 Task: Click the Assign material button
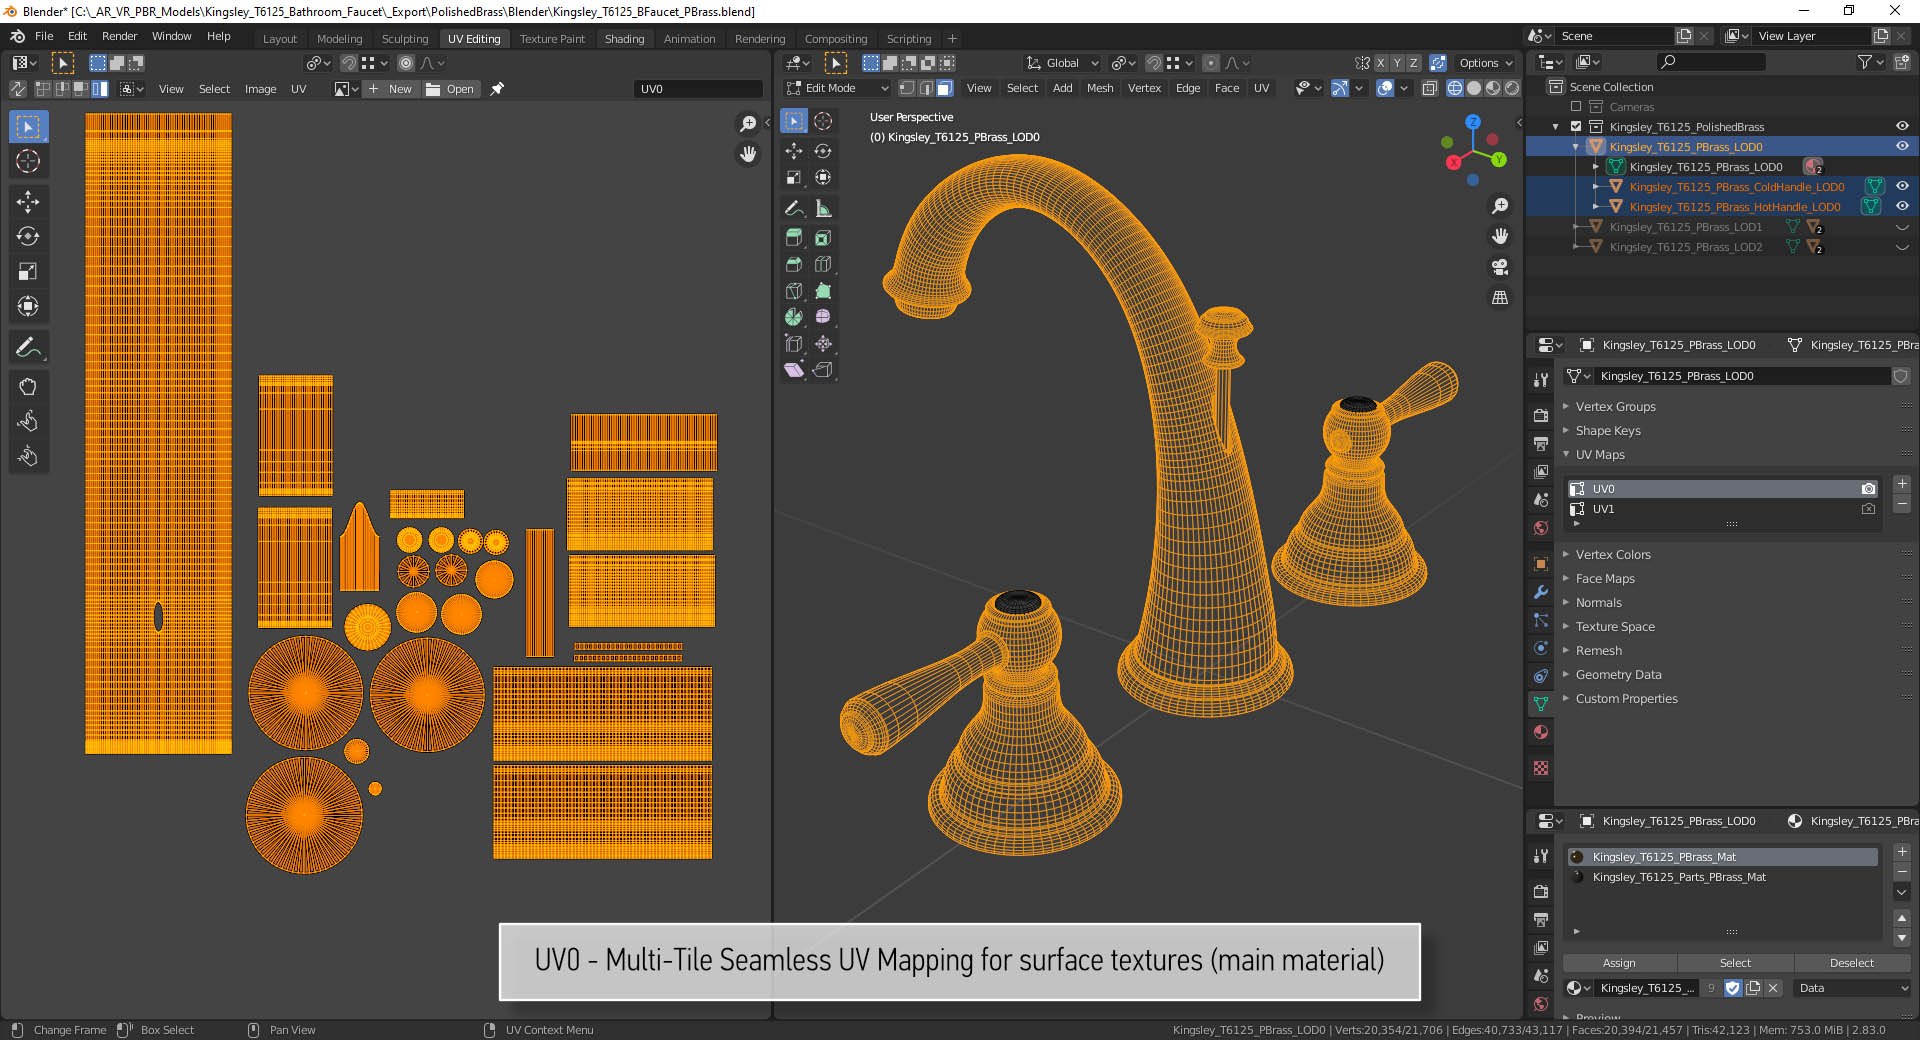(1619, 963)
